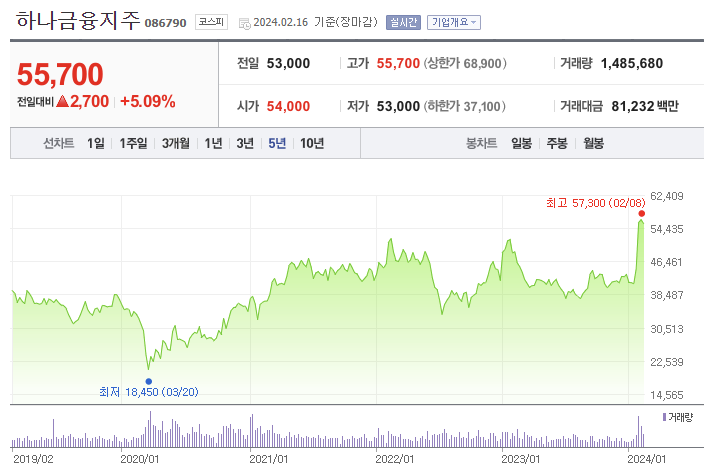Switch to 월봉 candle chart
704x472 pixels.
593,143
